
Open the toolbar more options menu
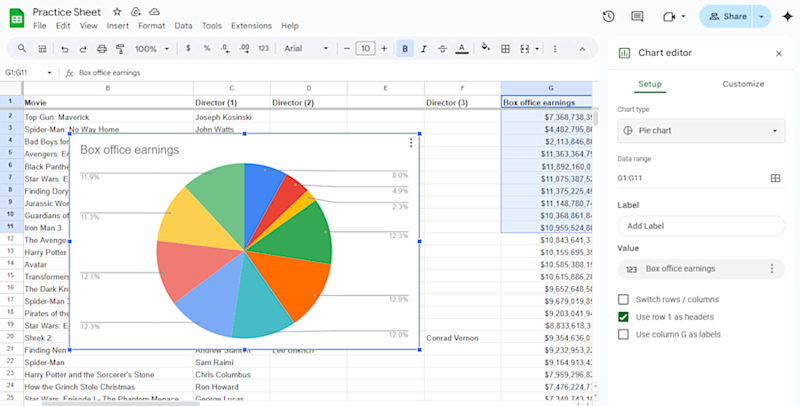click(555, 49)
